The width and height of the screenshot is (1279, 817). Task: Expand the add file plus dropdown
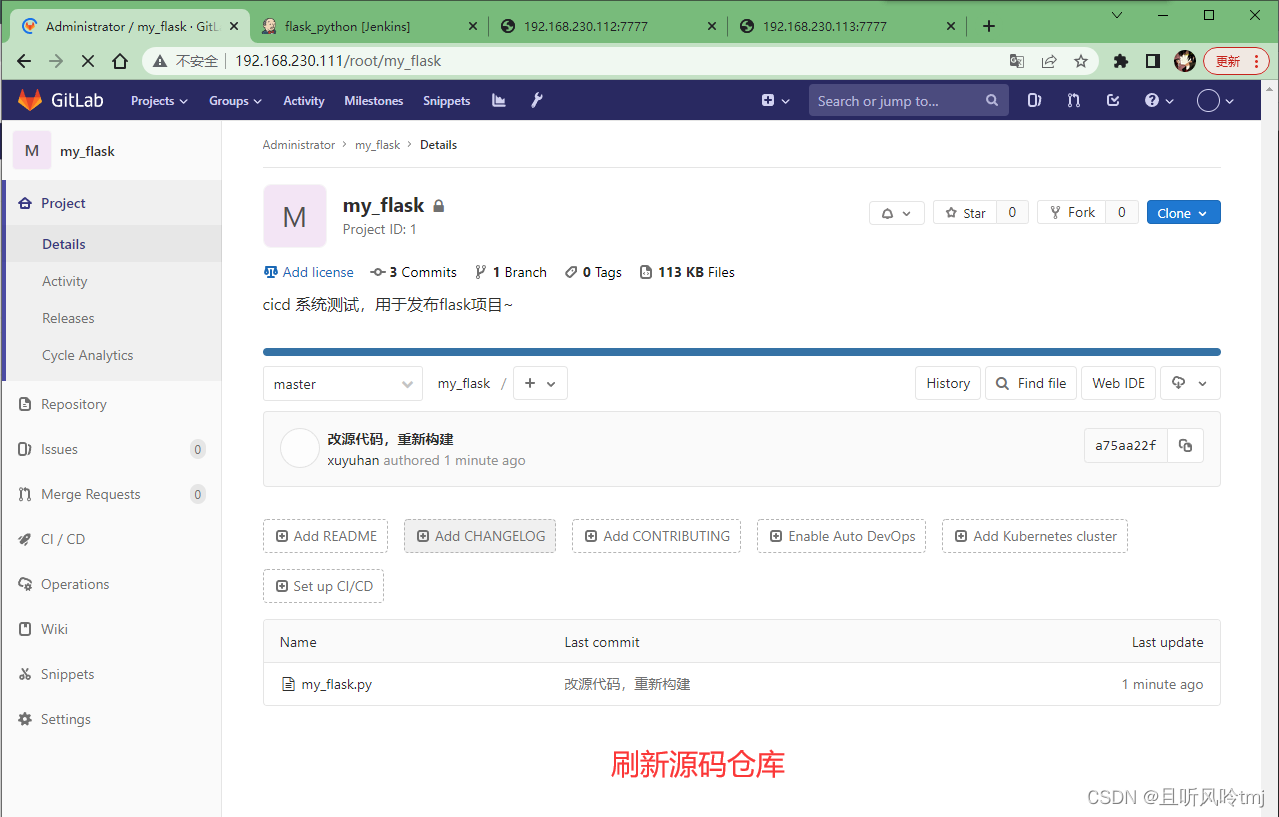[540, 384]
